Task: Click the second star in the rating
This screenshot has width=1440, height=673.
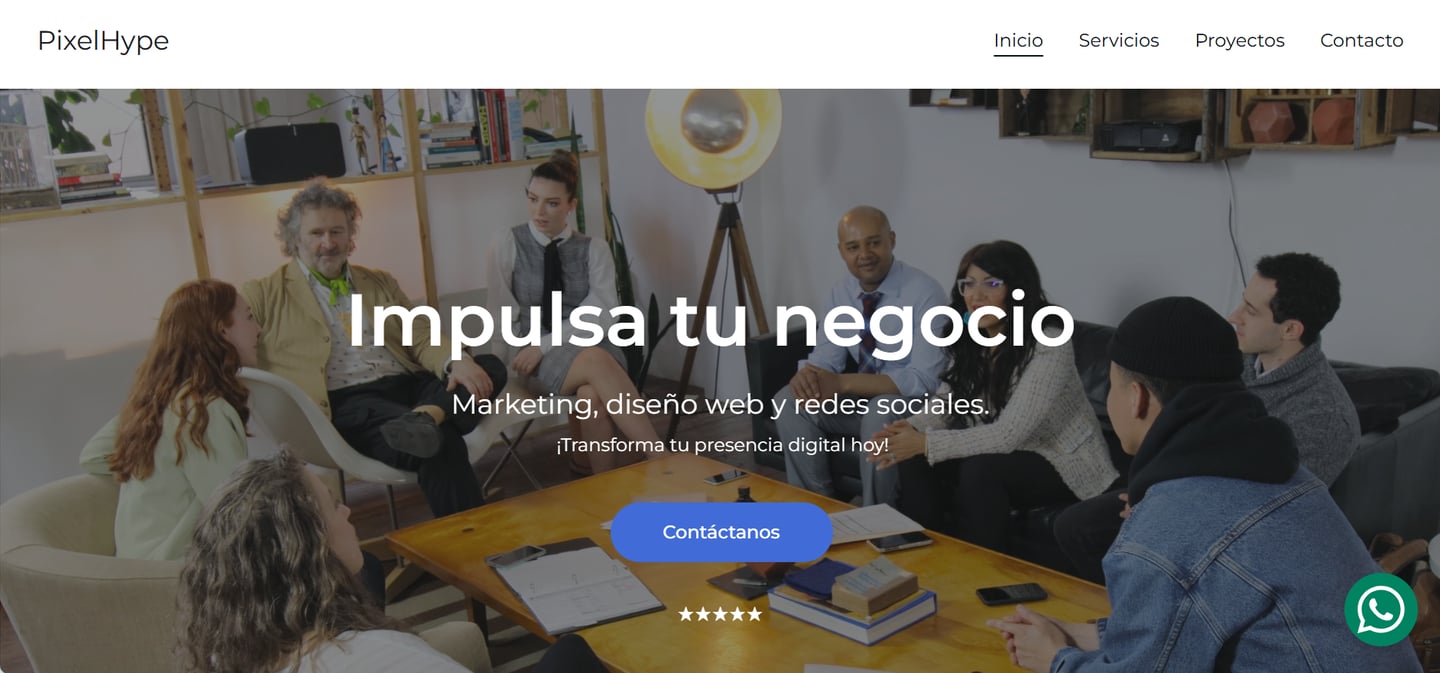Action: [703, 614]
